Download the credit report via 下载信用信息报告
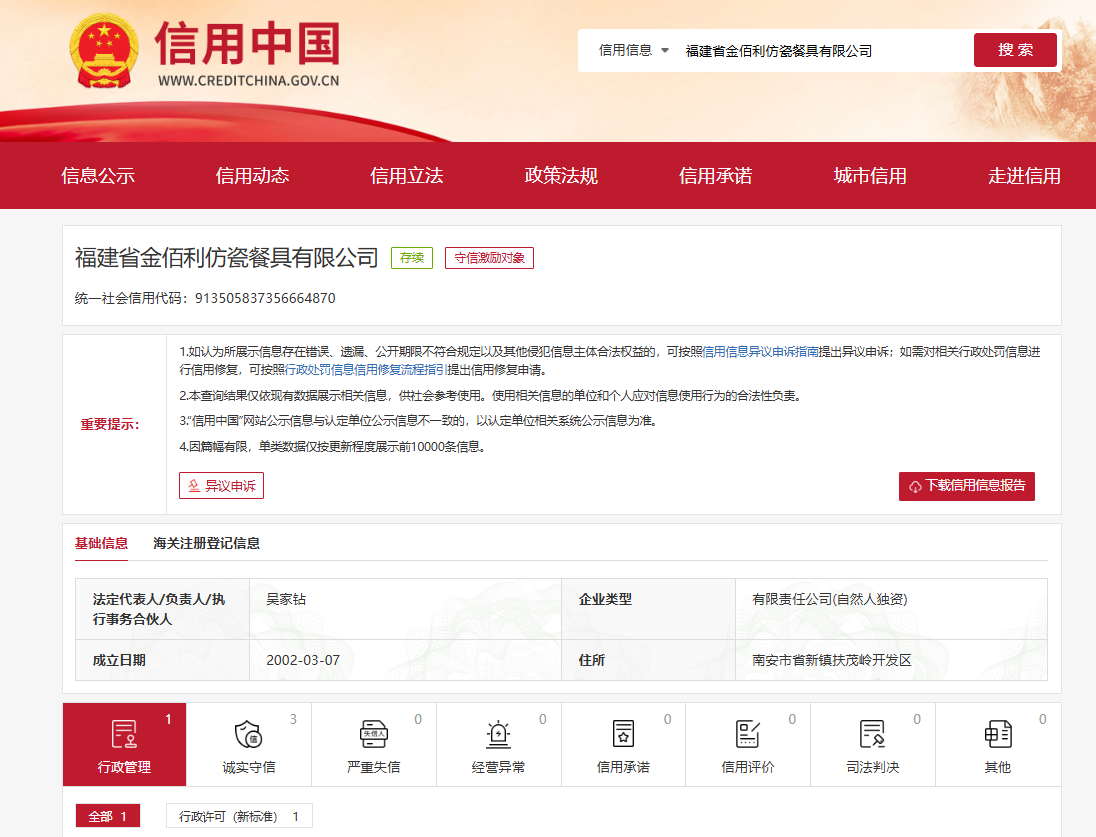1096x837 pixels. [x=966, y=486]
